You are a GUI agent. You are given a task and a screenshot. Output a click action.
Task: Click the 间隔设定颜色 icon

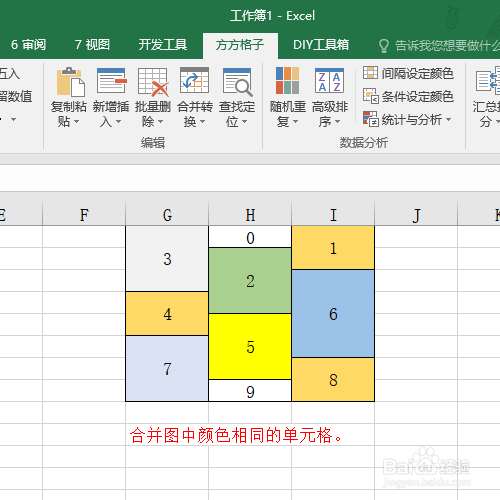coord(370,73)
